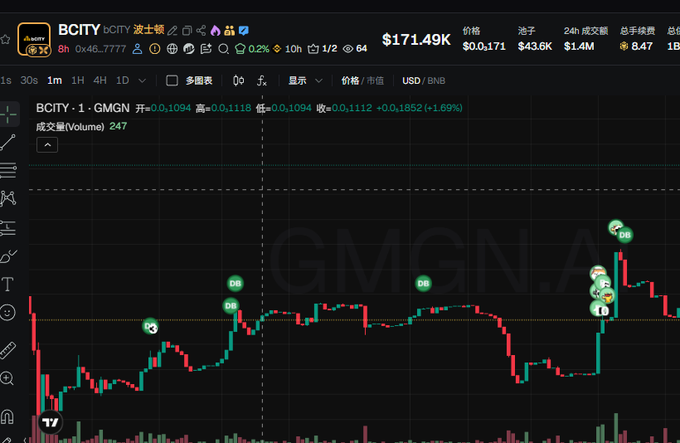The image size is (680, 443).
Task: Select the Text annotation tool
Action: [x=8, y=284]
